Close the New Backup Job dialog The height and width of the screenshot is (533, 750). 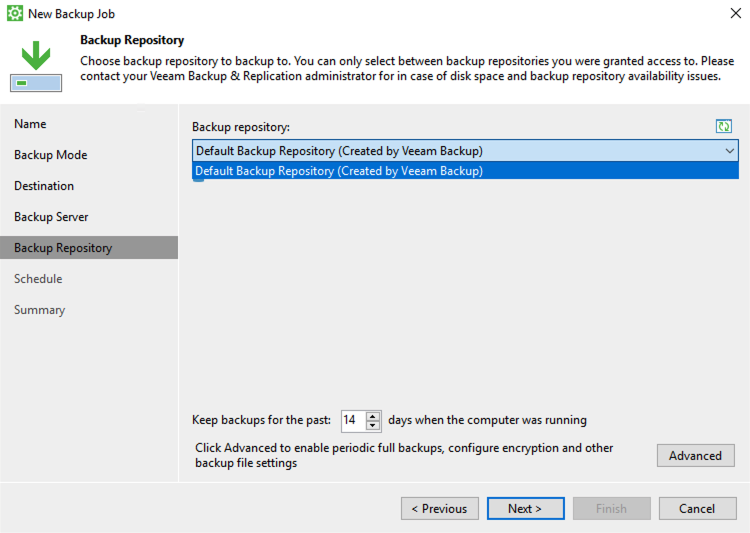(x=736, y=13)
